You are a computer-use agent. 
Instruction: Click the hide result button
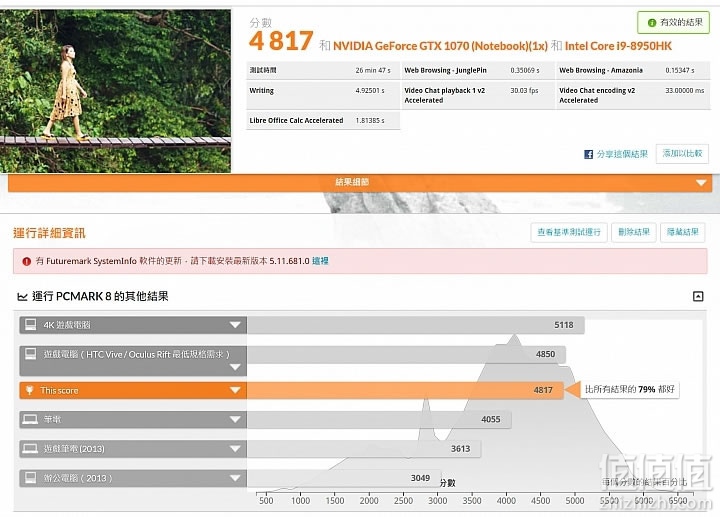(x=682, y=232)
